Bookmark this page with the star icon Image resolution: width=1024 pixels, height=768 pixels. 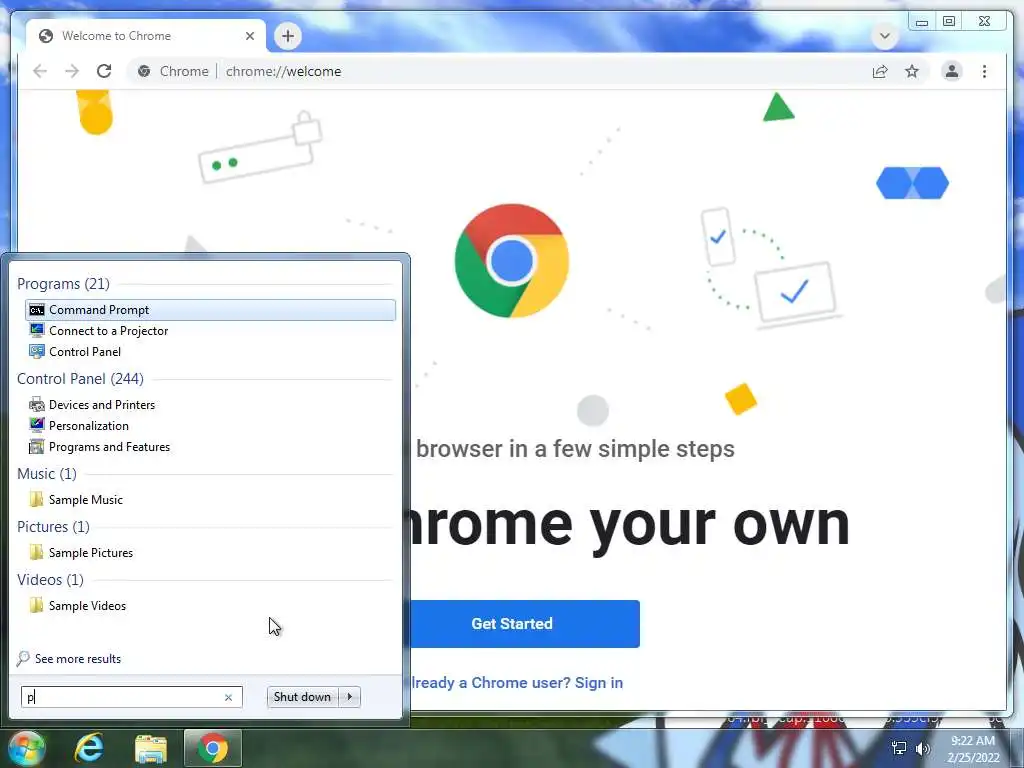click(912, 71)
